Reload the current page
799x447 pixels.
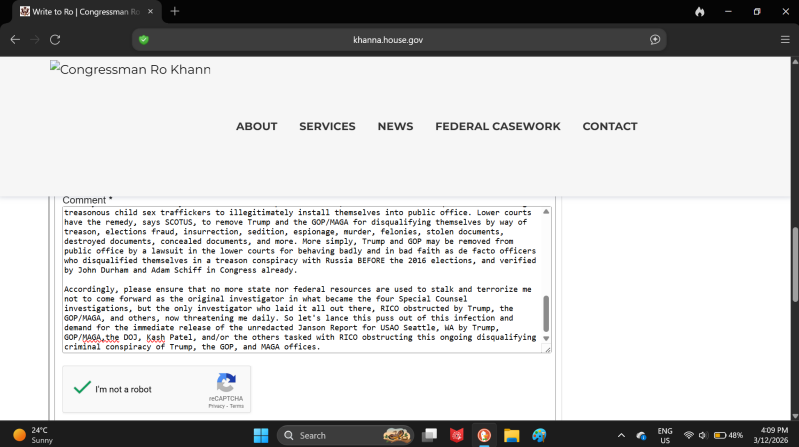click(55, 40)
